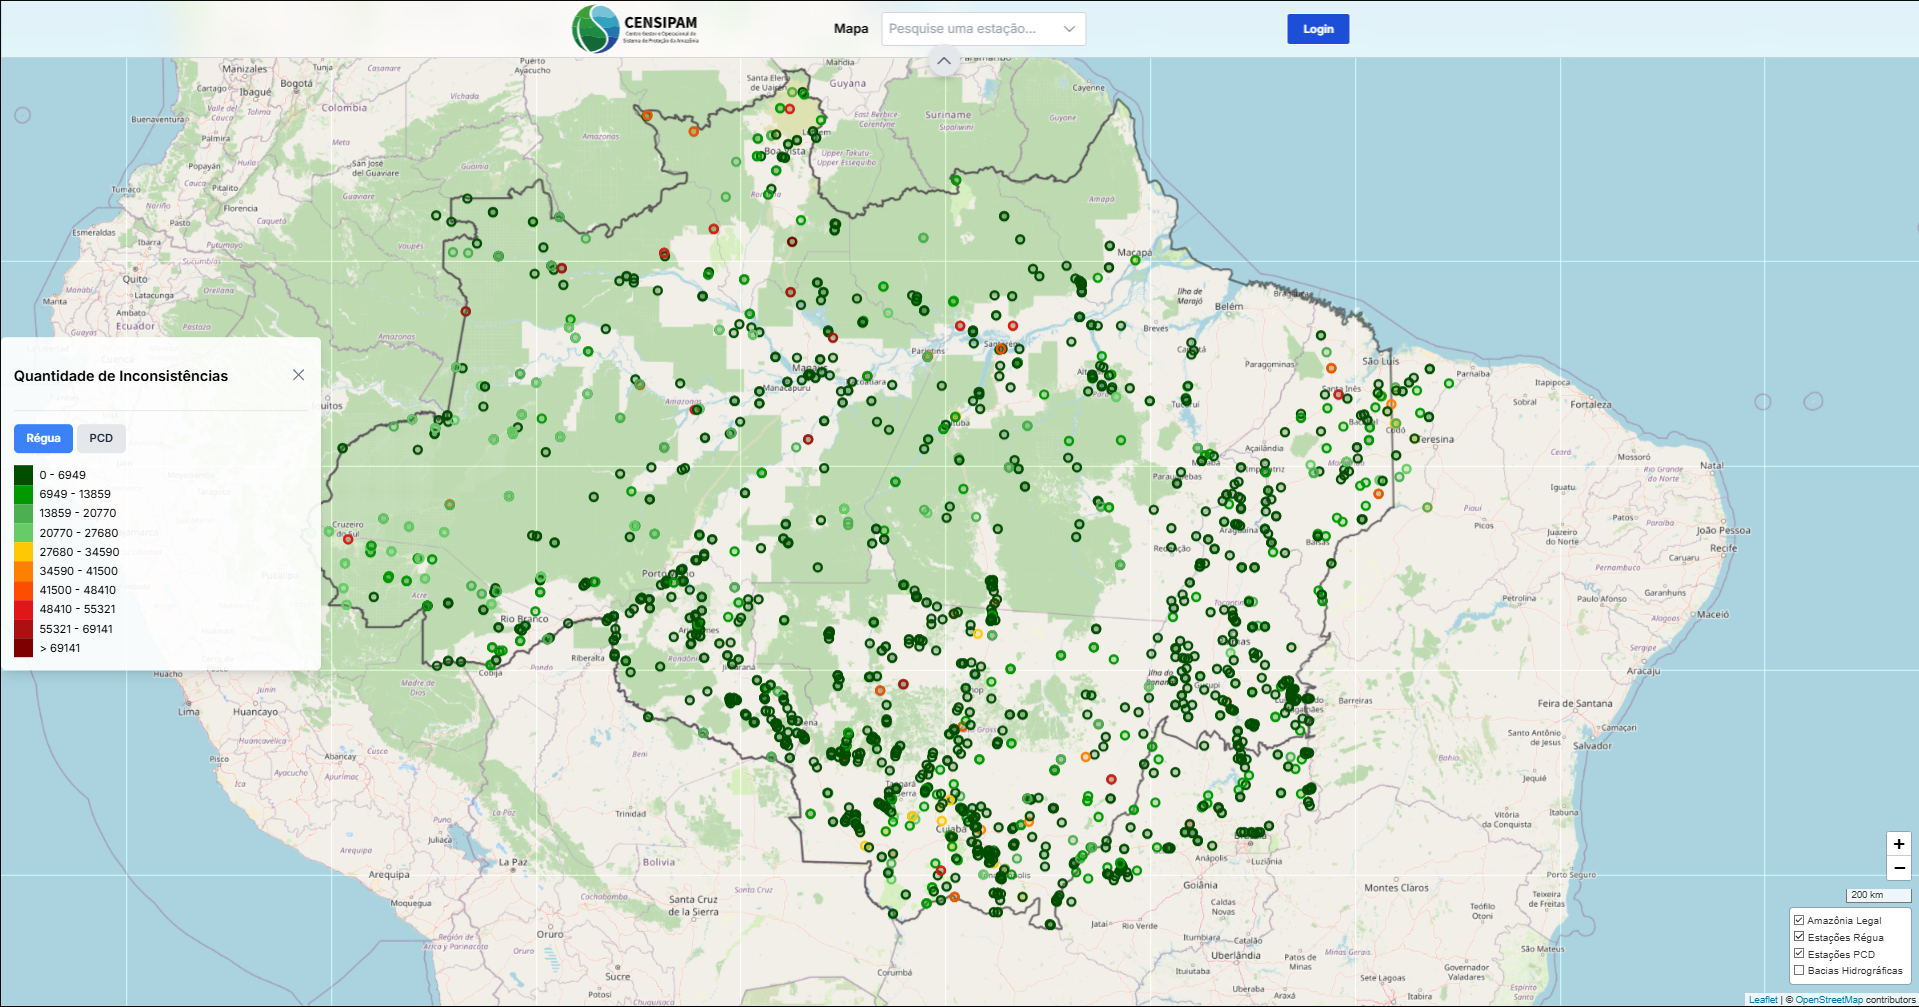
Task: Click the green station marker at Macapá
Action: [x=1135, y=261]
